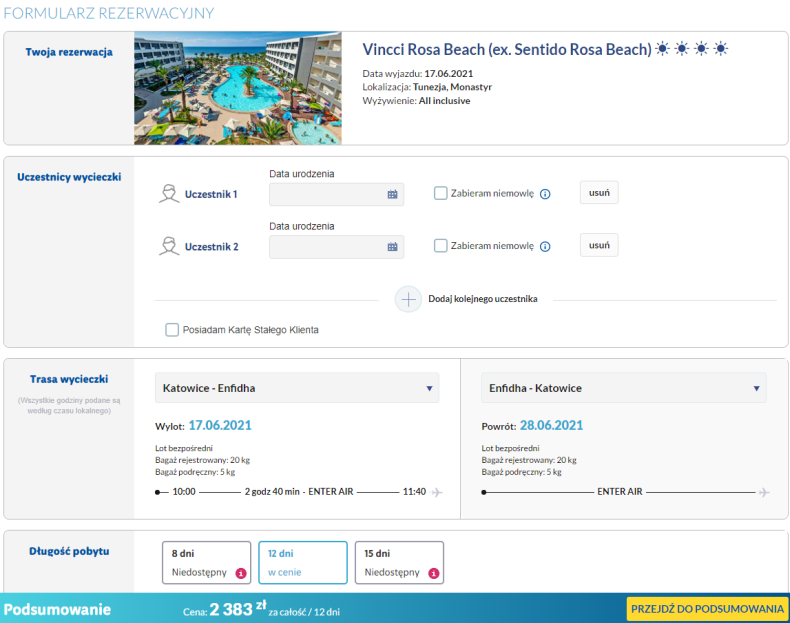Click the Uczestnik 1 person avatar icon

[169, 194]
